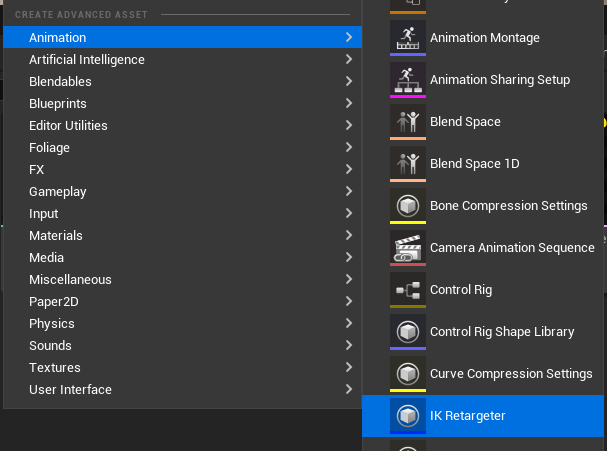Click the Foliage label
This screenshot has width=607, height=451.
tap(49, 147)
